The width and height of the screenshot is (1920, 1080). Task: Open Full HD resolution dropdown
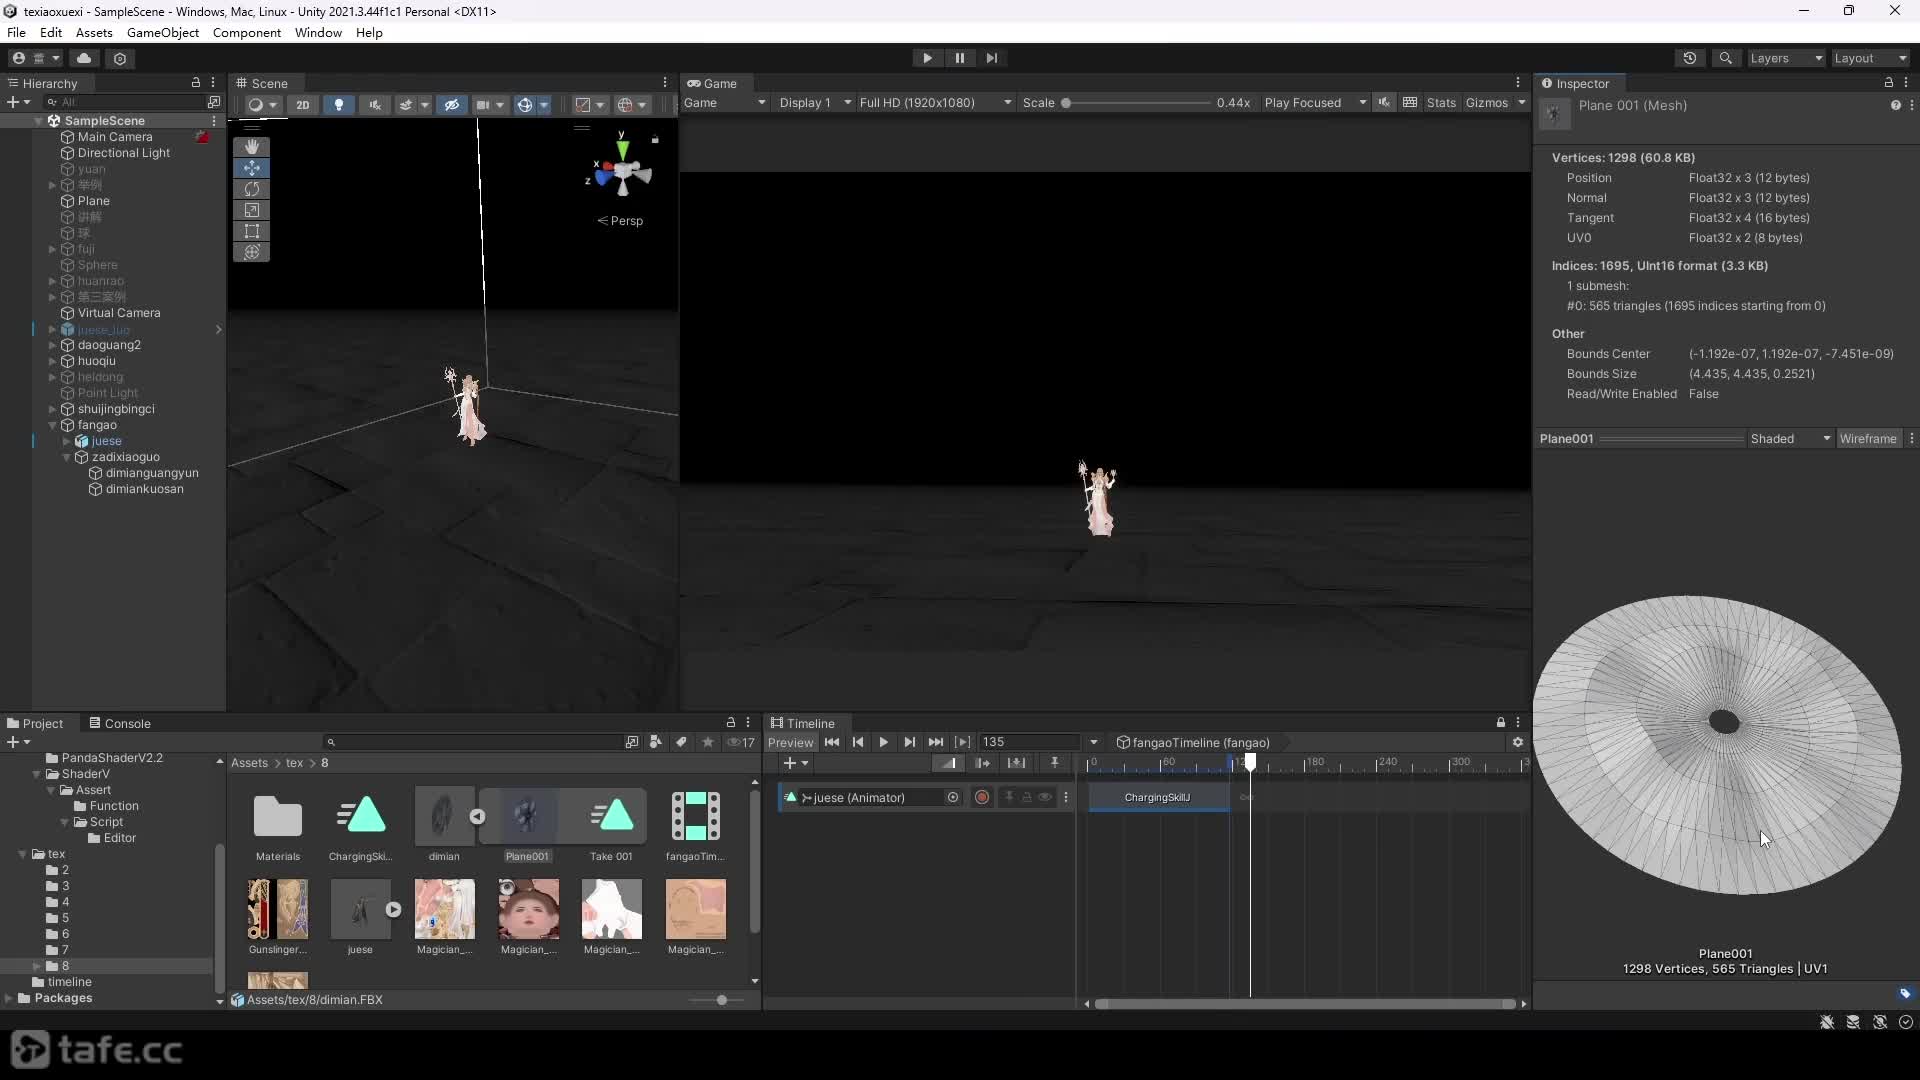[x=935, y=102]
